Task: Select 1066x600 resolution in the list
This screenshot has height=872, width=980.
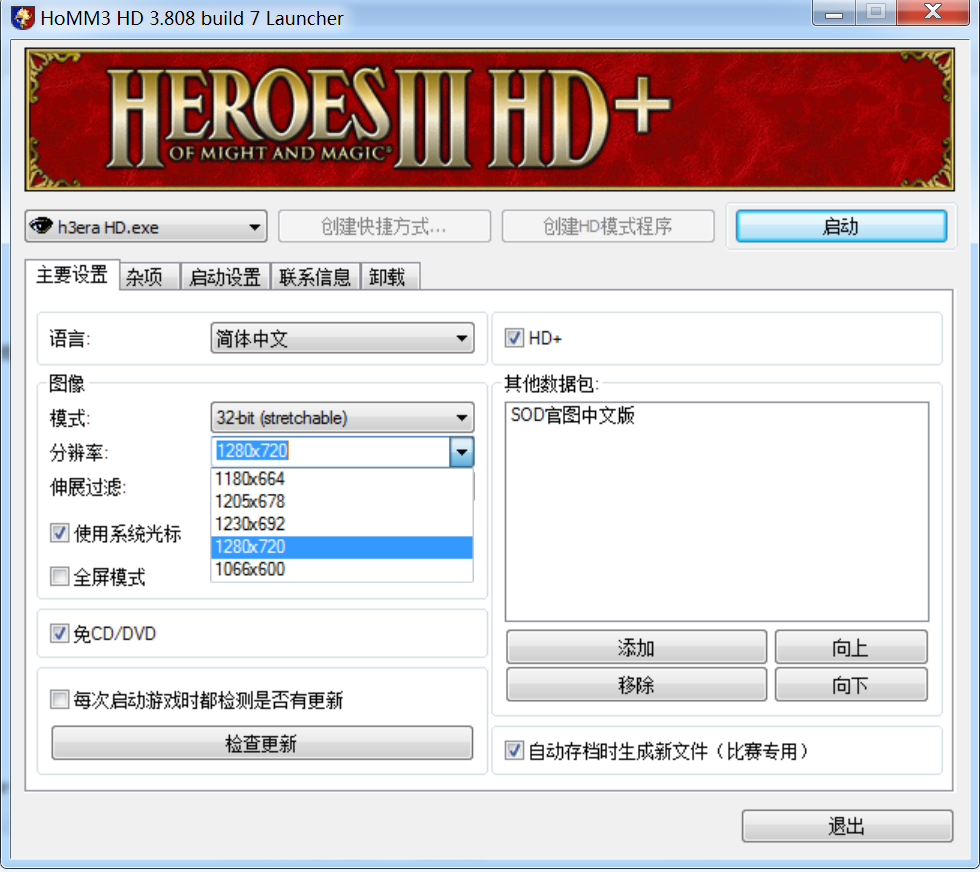Action: 342,569
